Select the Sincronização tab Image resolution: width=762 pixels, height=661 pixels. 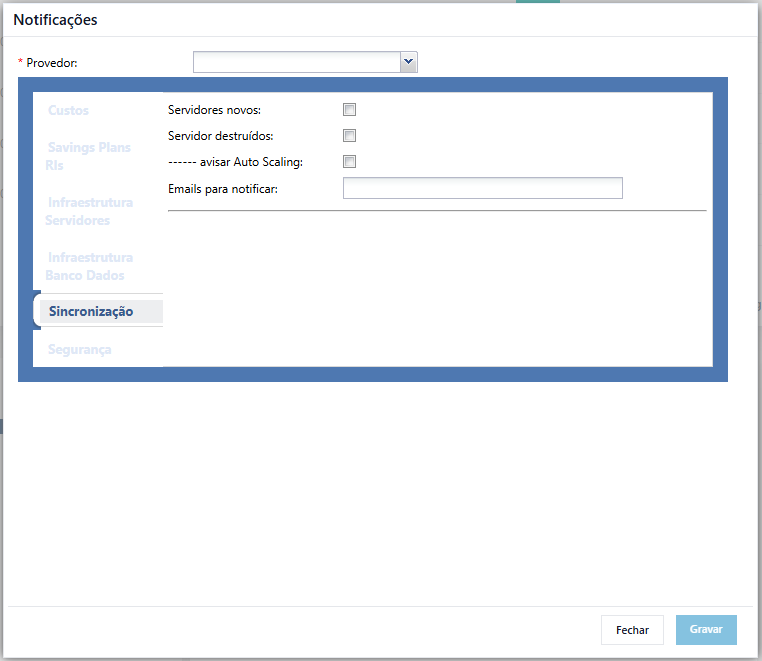tap(91, 311)
